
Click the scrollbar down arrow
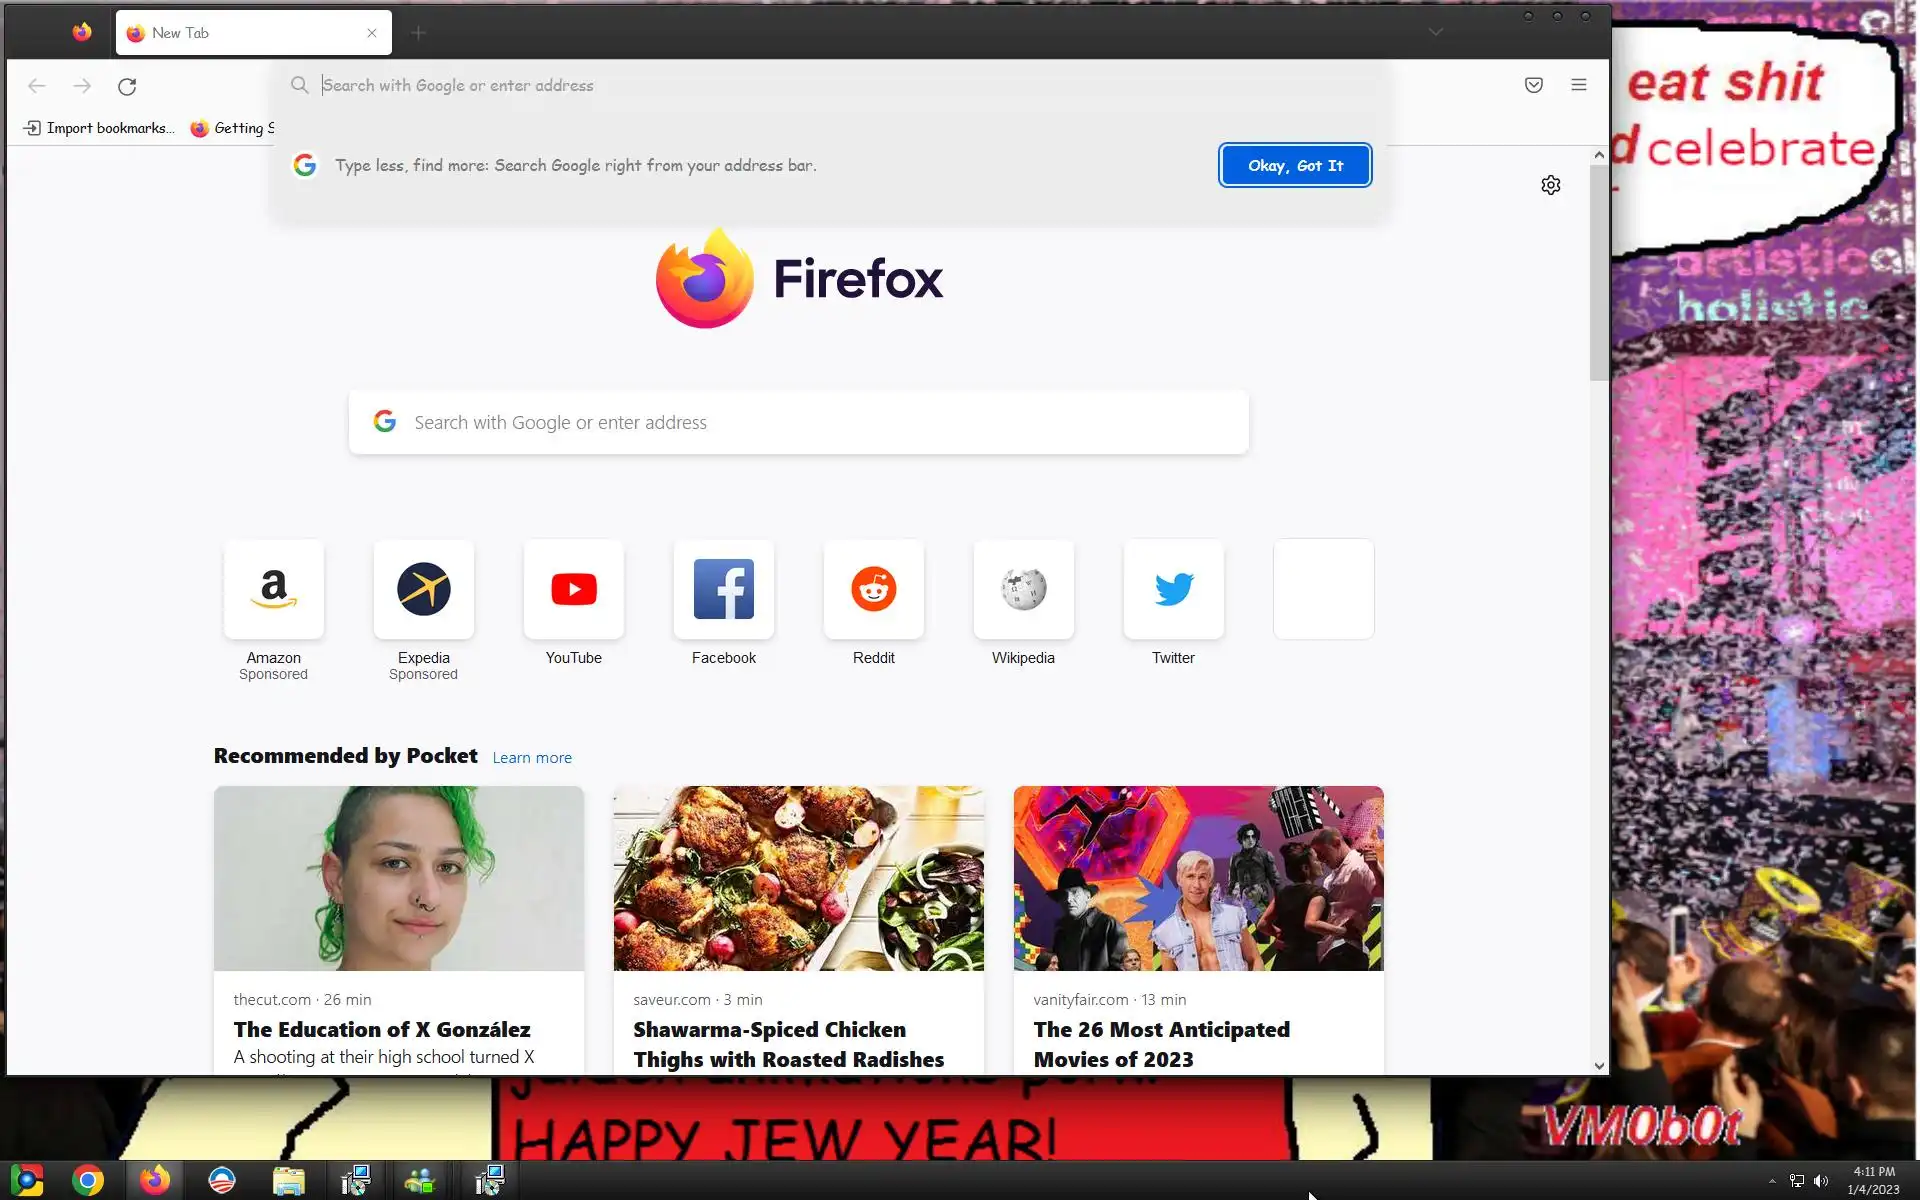1599,1066
